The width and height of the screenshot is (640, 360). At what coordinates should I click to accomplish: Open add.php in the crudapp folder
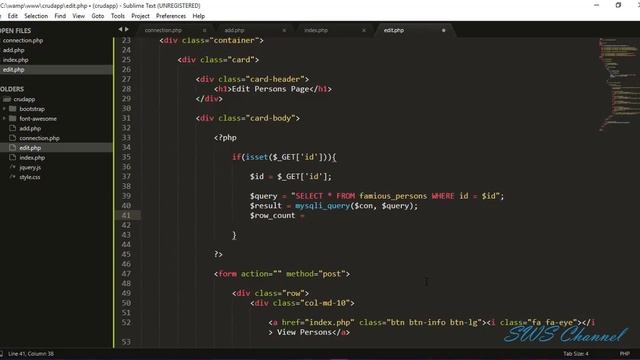(30, 129)
